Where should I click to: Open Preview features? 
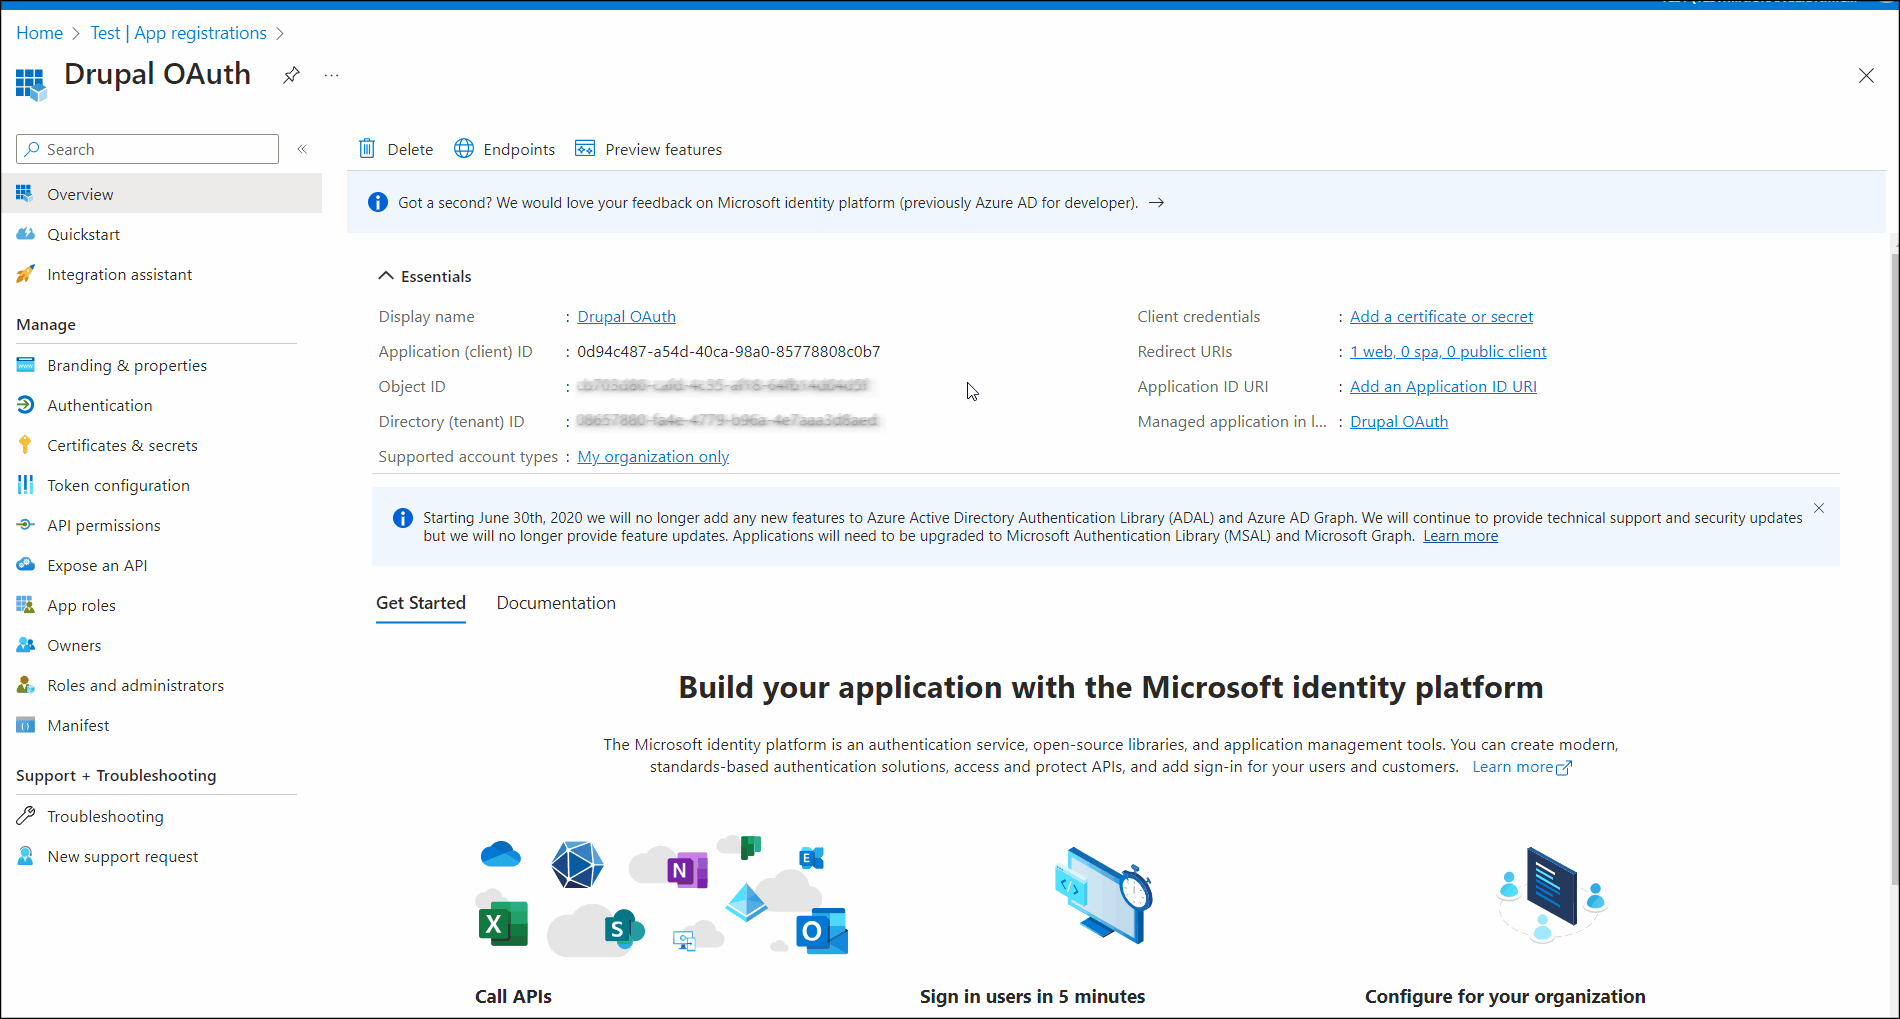pyautogui.click(x=648, y=148)
